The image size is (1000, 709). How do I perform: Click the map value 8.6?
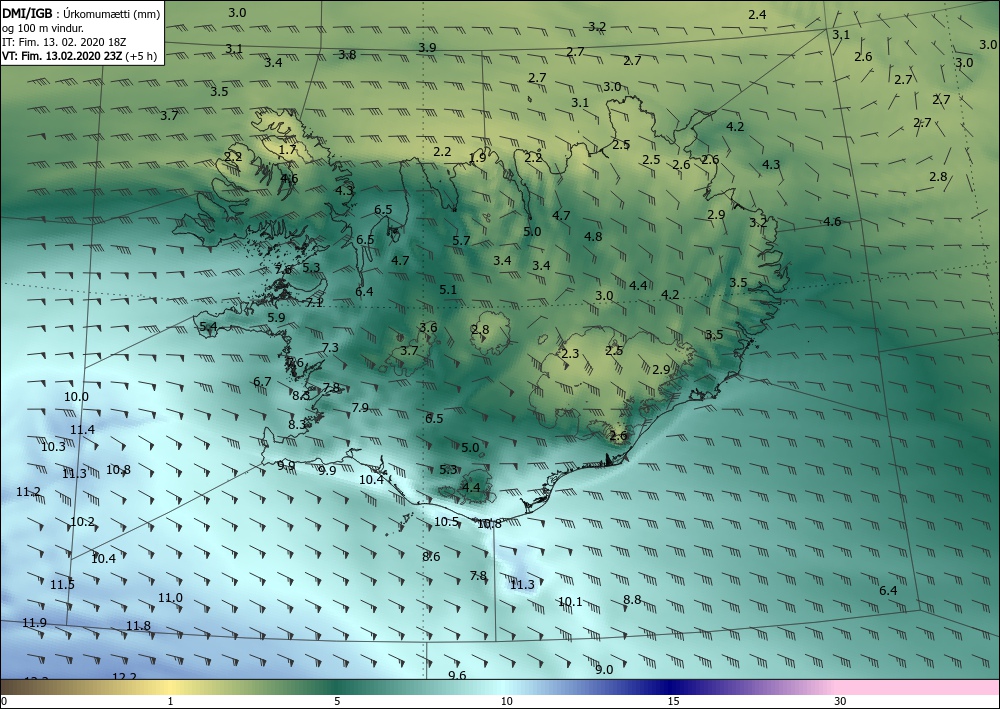[431, 557]
